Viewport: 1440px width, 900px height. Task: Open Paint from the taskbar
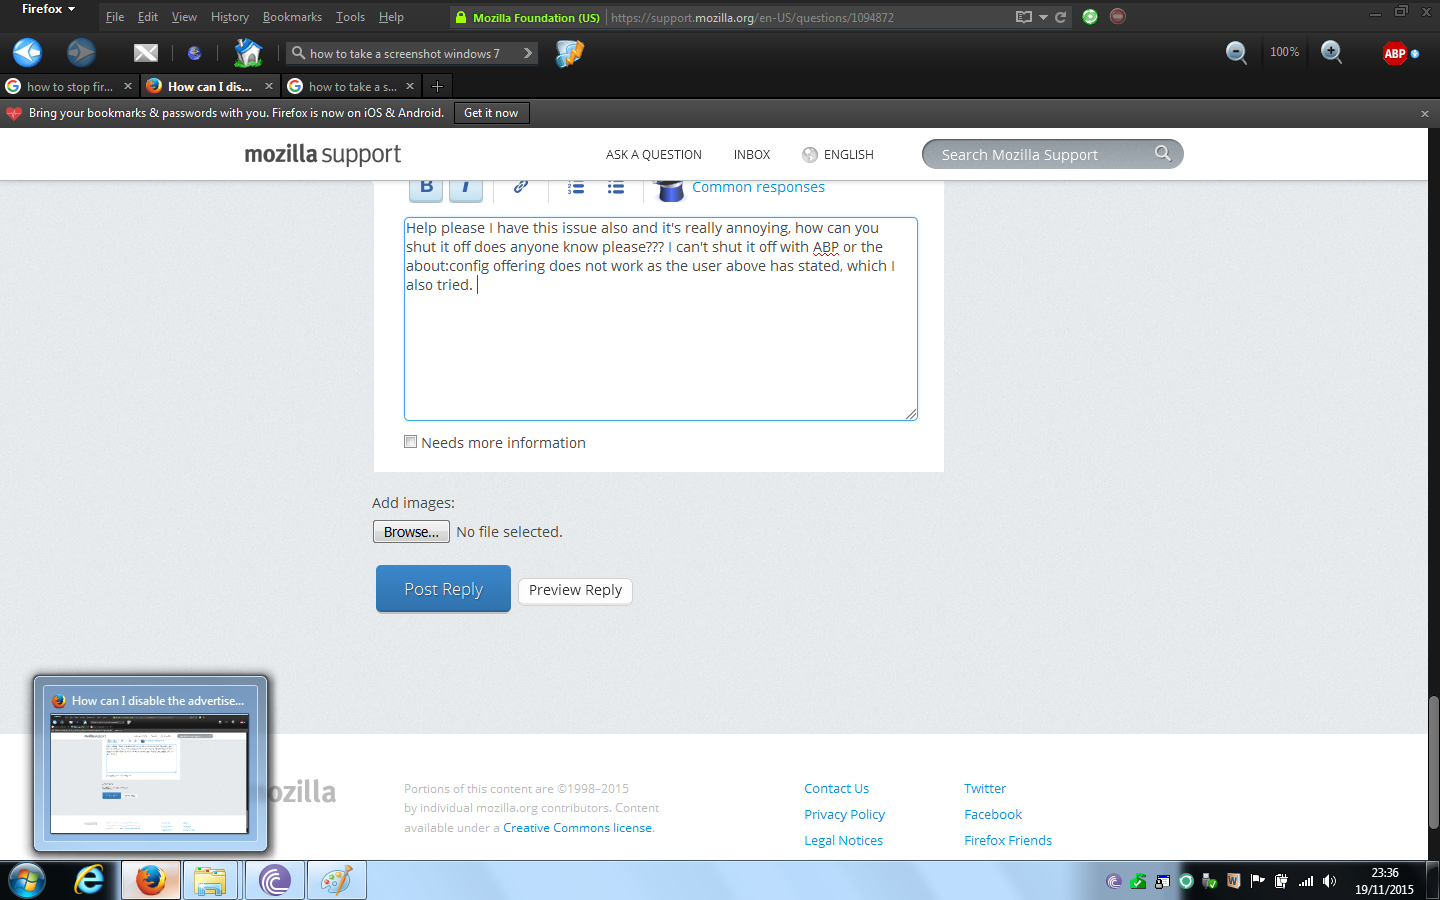point(336,881)
